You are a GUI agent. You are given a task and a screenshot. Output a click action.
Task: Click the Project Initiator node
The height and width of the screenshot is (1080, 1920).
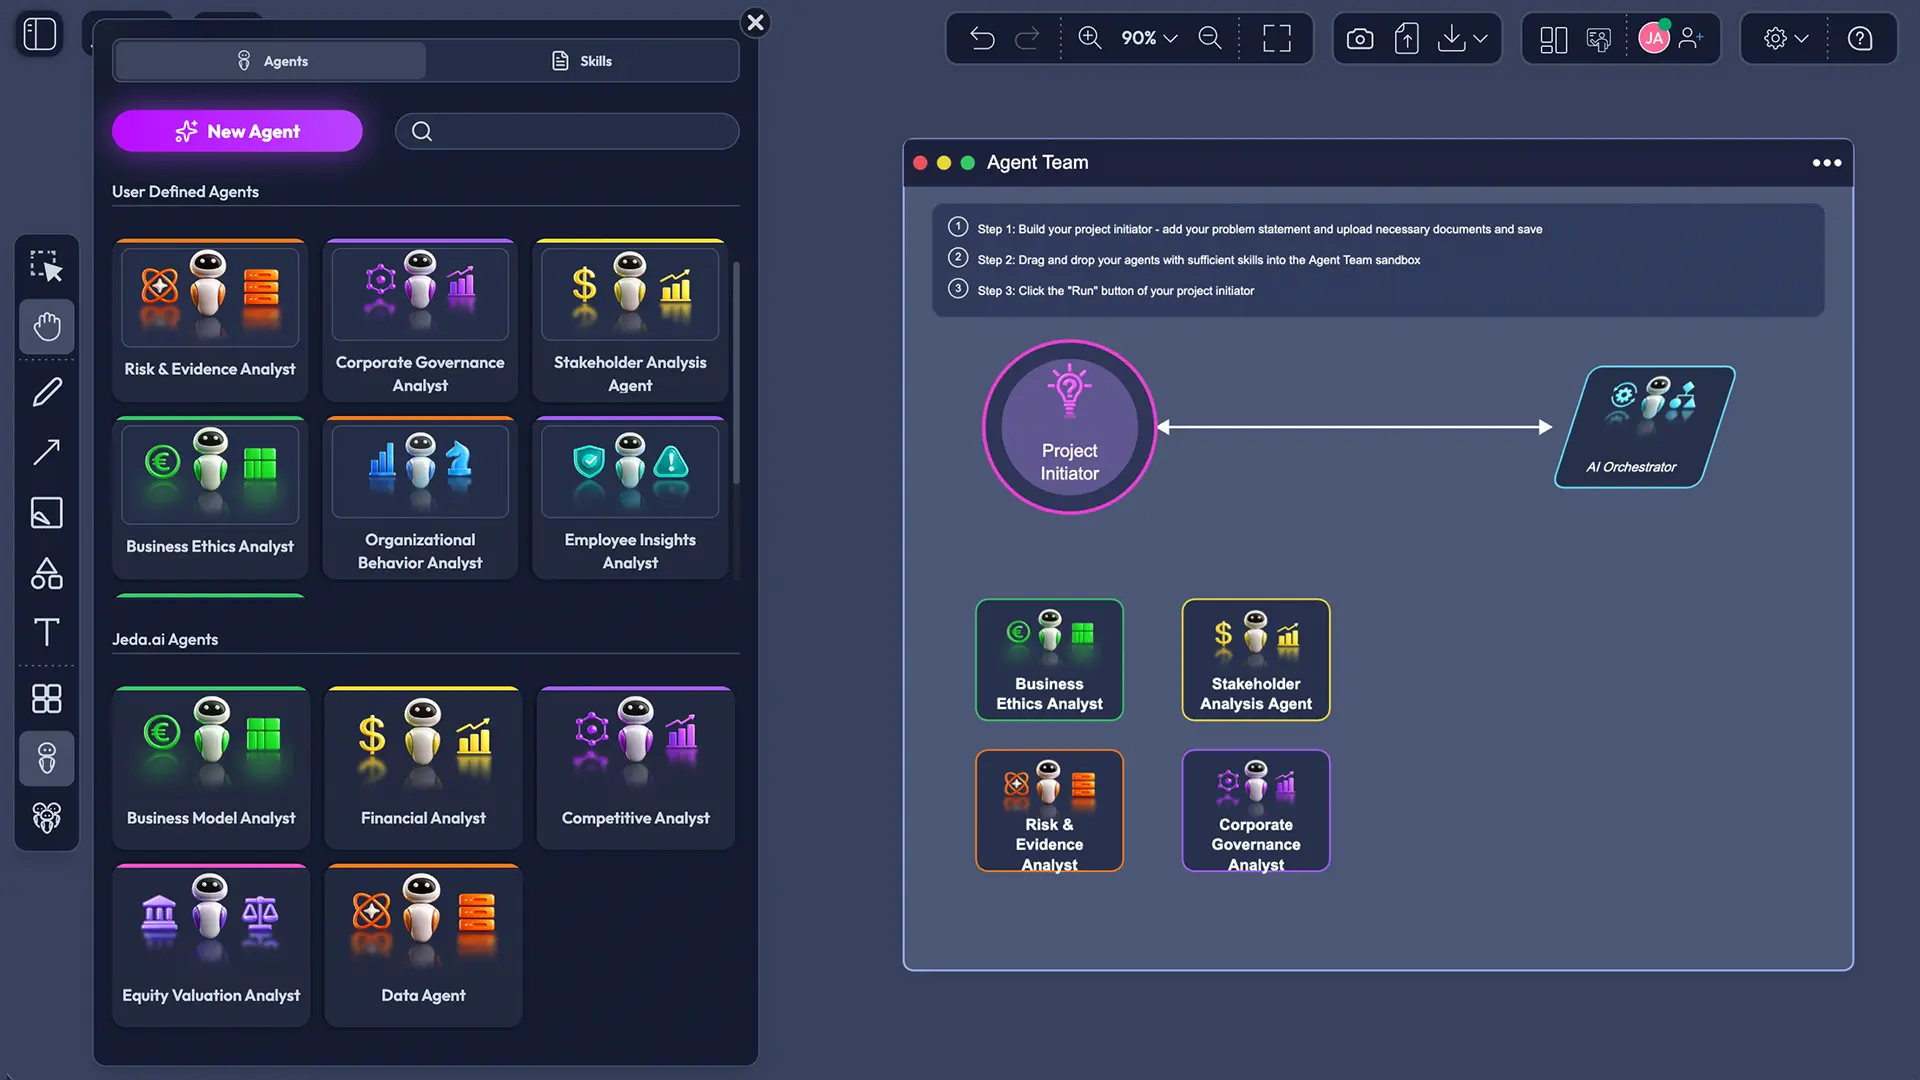click(1069, 427)
